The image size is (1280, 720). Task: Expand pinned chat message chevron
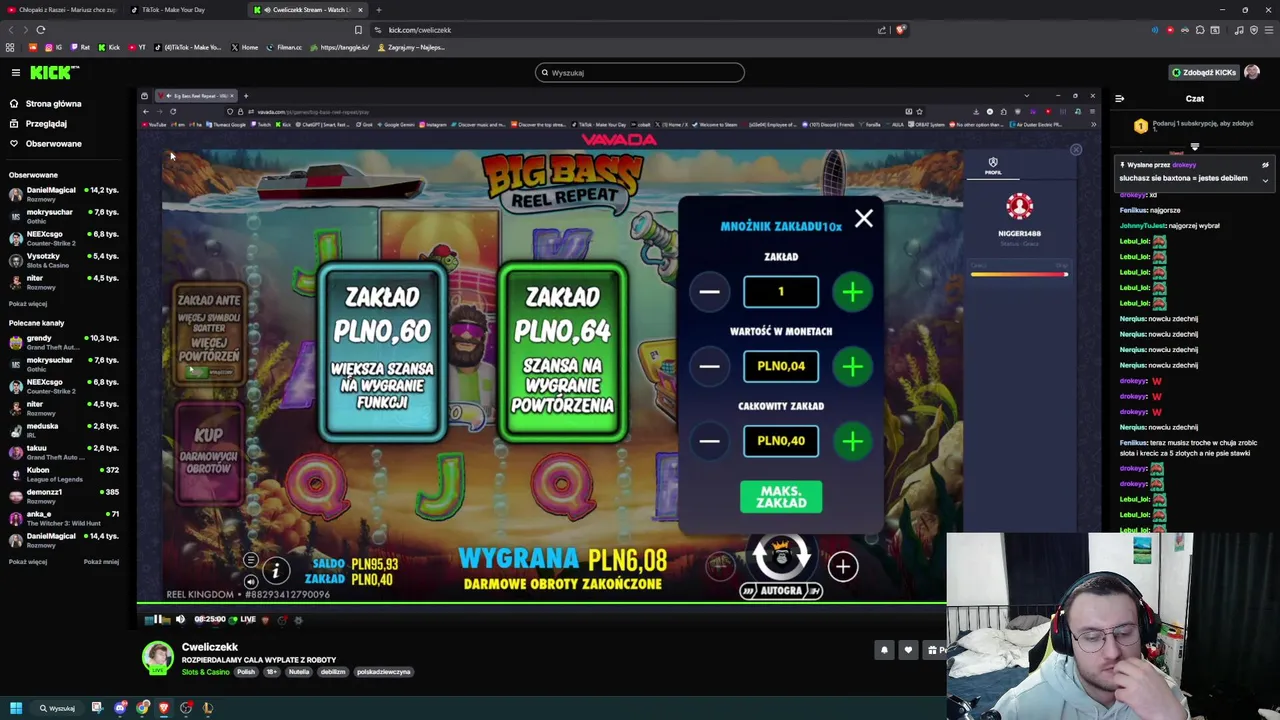point(1265,180)
